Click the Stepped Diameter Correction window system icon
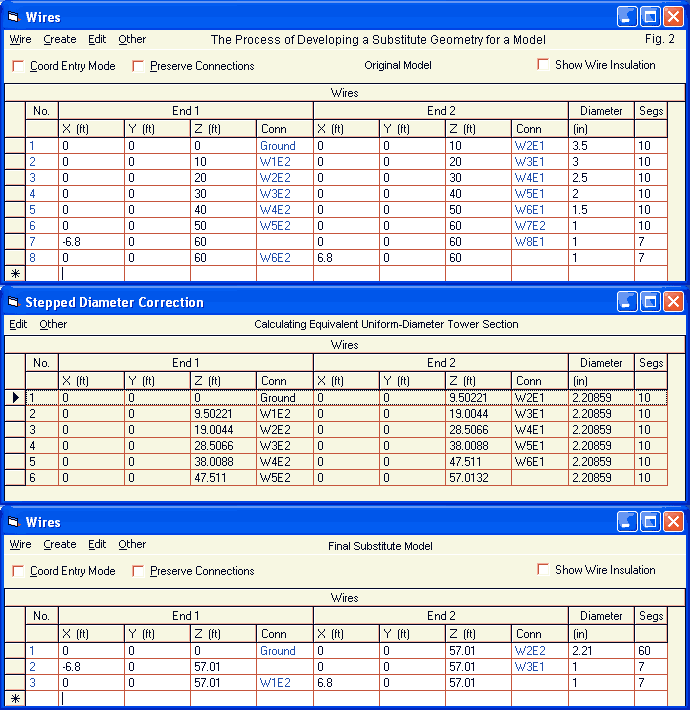 tap(13, 302)
